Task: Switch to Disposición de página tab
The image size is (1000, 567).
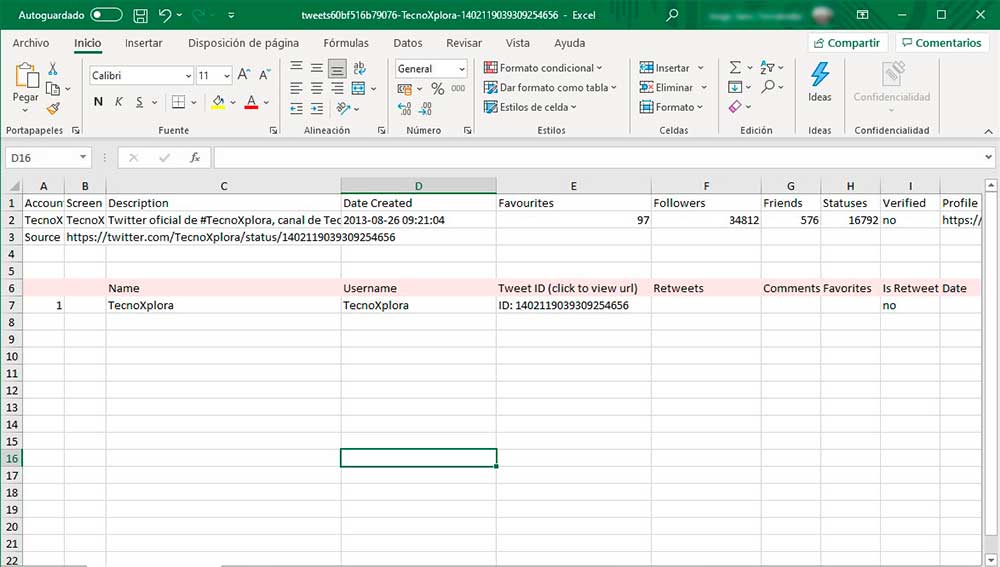Action: pos(243,43)
